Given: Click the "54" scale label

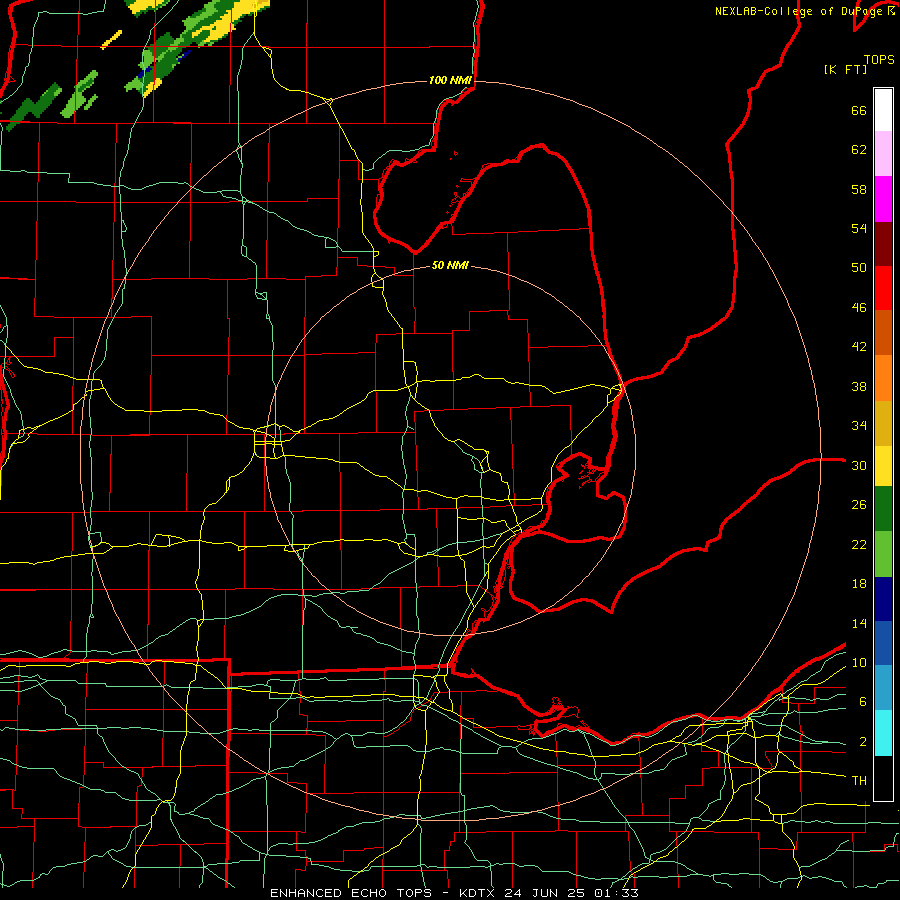Looking at the screenshot, I should [x=859, y=228].
